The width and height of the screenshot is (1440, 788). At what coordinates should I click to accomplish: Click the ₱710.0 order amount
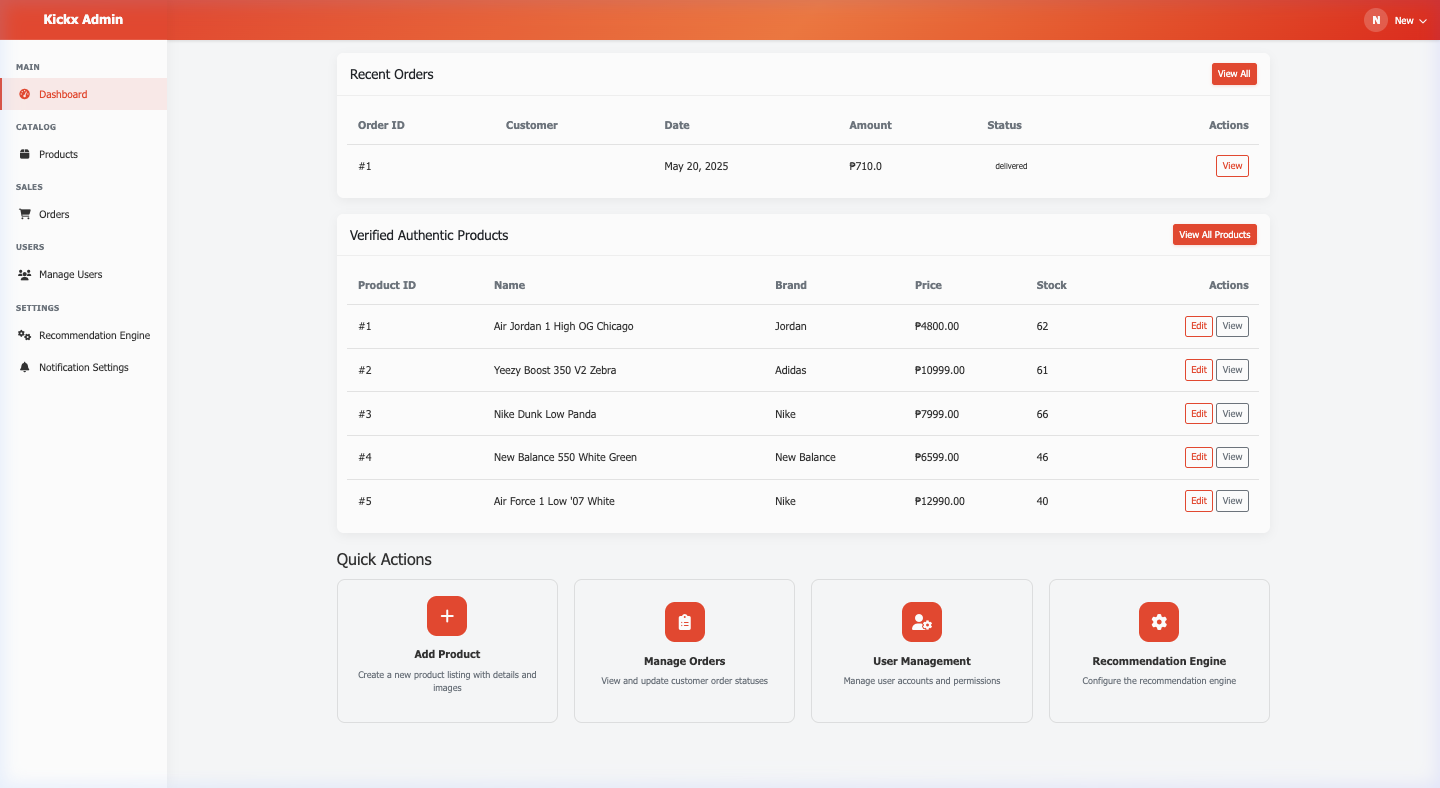(865, 166)
